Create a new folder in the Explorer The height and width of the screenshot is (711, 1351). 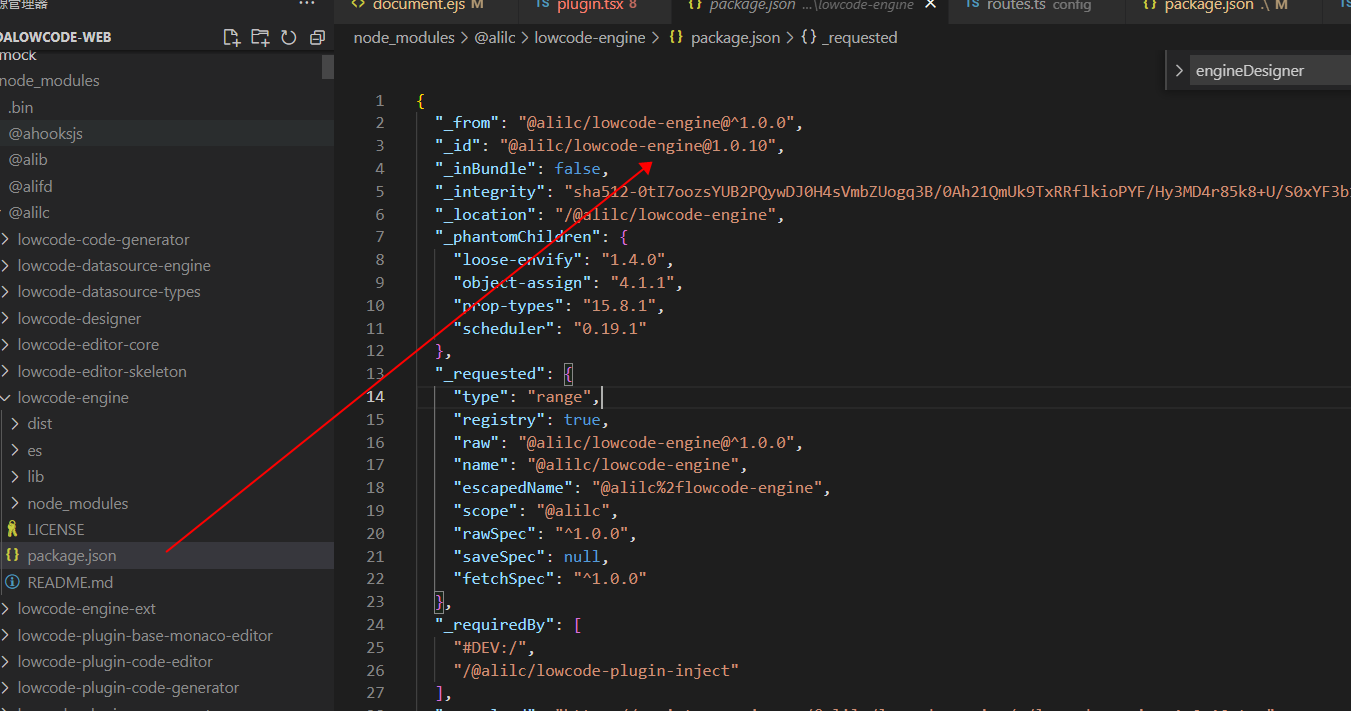261,36
